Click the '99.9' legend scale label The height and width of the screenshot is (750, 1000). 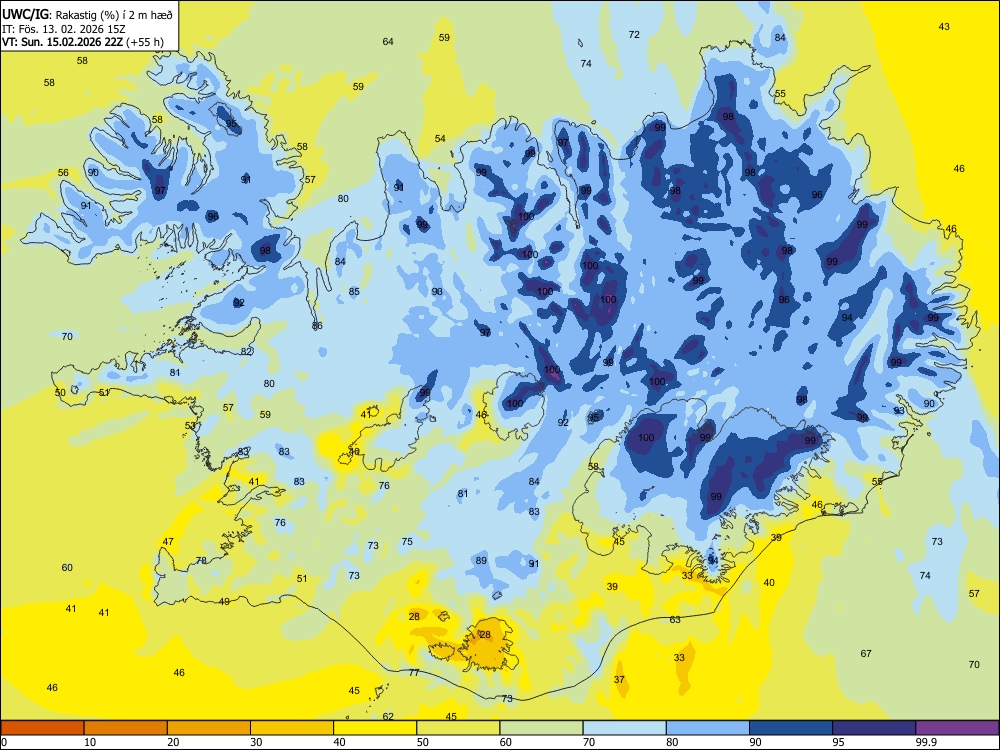[x=925, y=742]
